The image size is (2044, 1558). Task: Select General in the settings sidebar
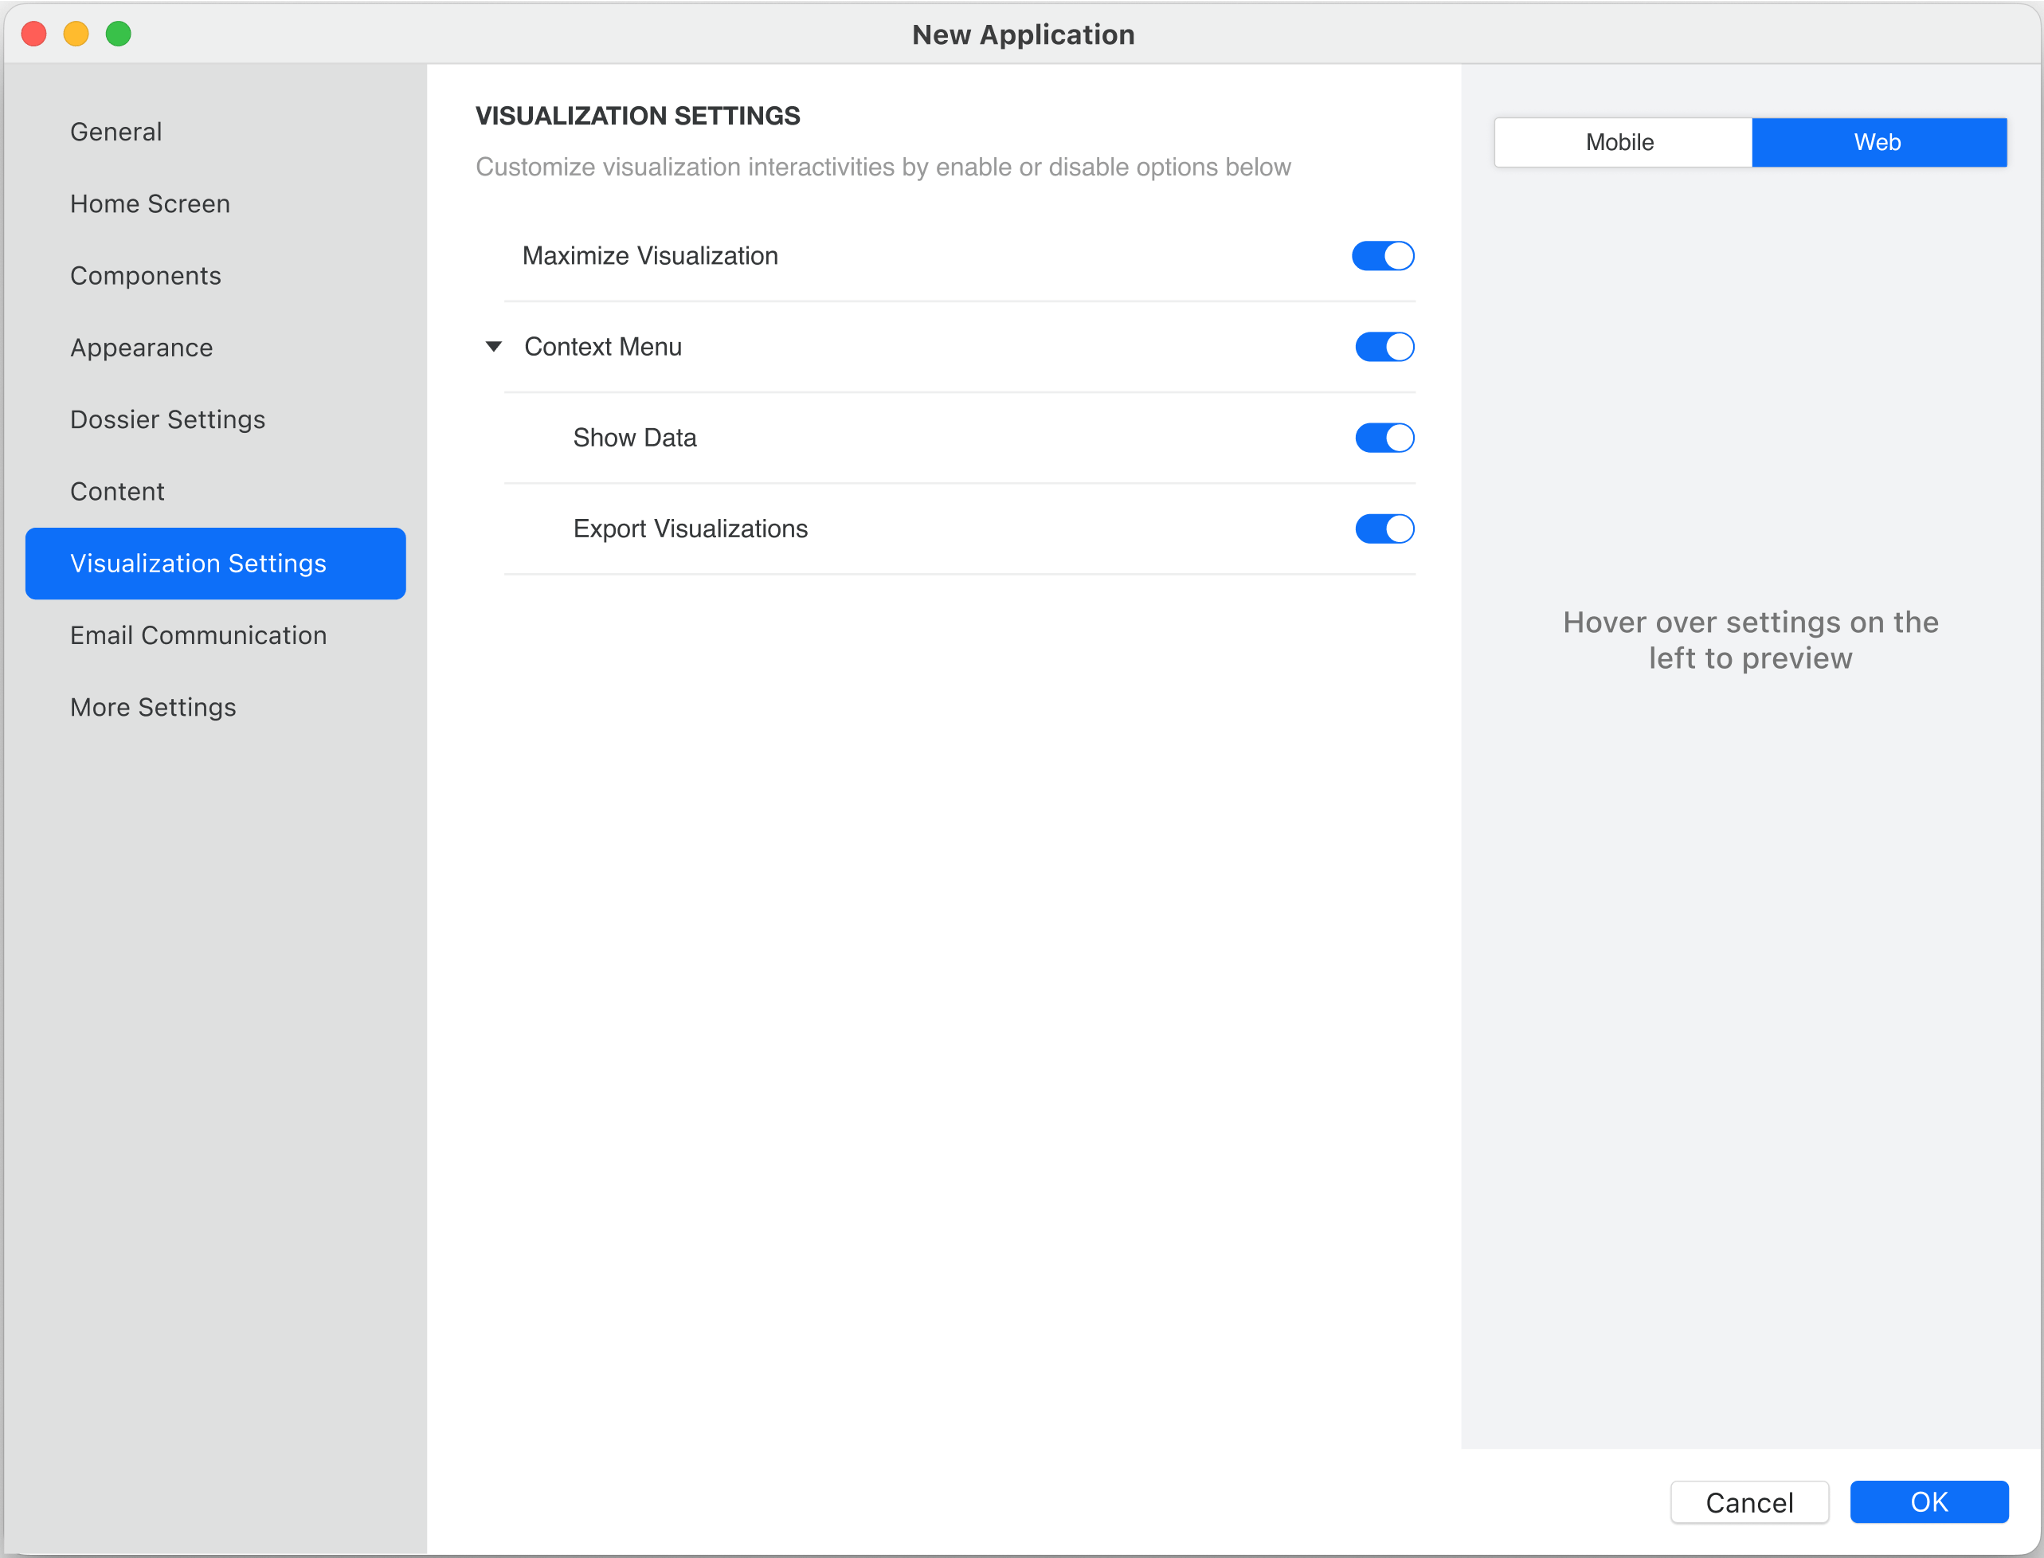pyautogui.click(x=115, y=131)
